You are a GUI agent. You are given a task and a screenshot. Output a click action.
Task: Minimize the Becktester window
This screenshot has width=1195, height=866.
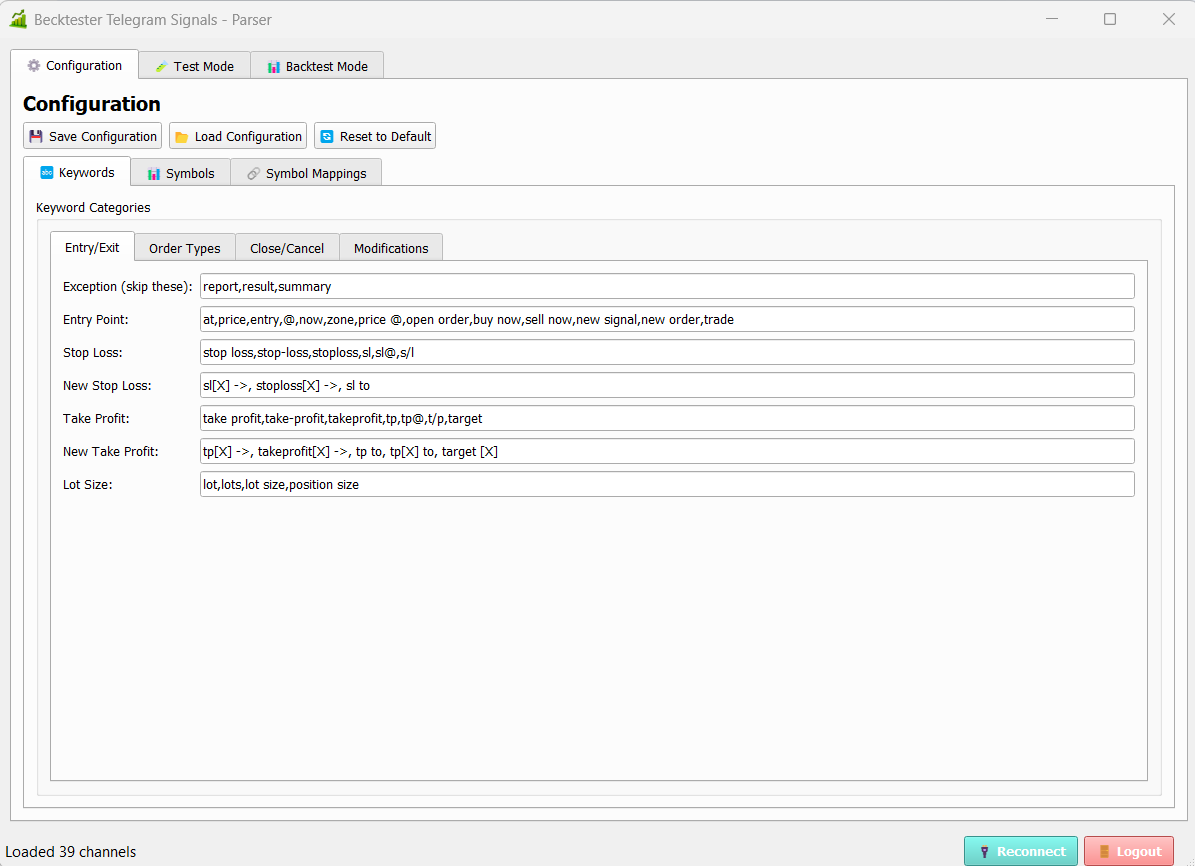(x=1052, y=19)
